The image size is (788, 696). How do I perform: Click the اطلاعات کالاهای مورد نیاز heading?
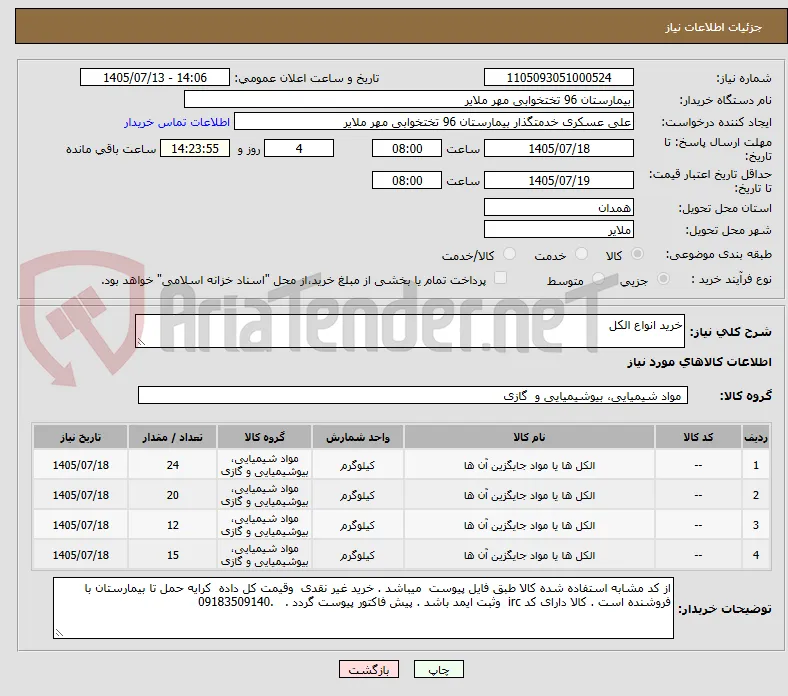(x=699, y=362)
